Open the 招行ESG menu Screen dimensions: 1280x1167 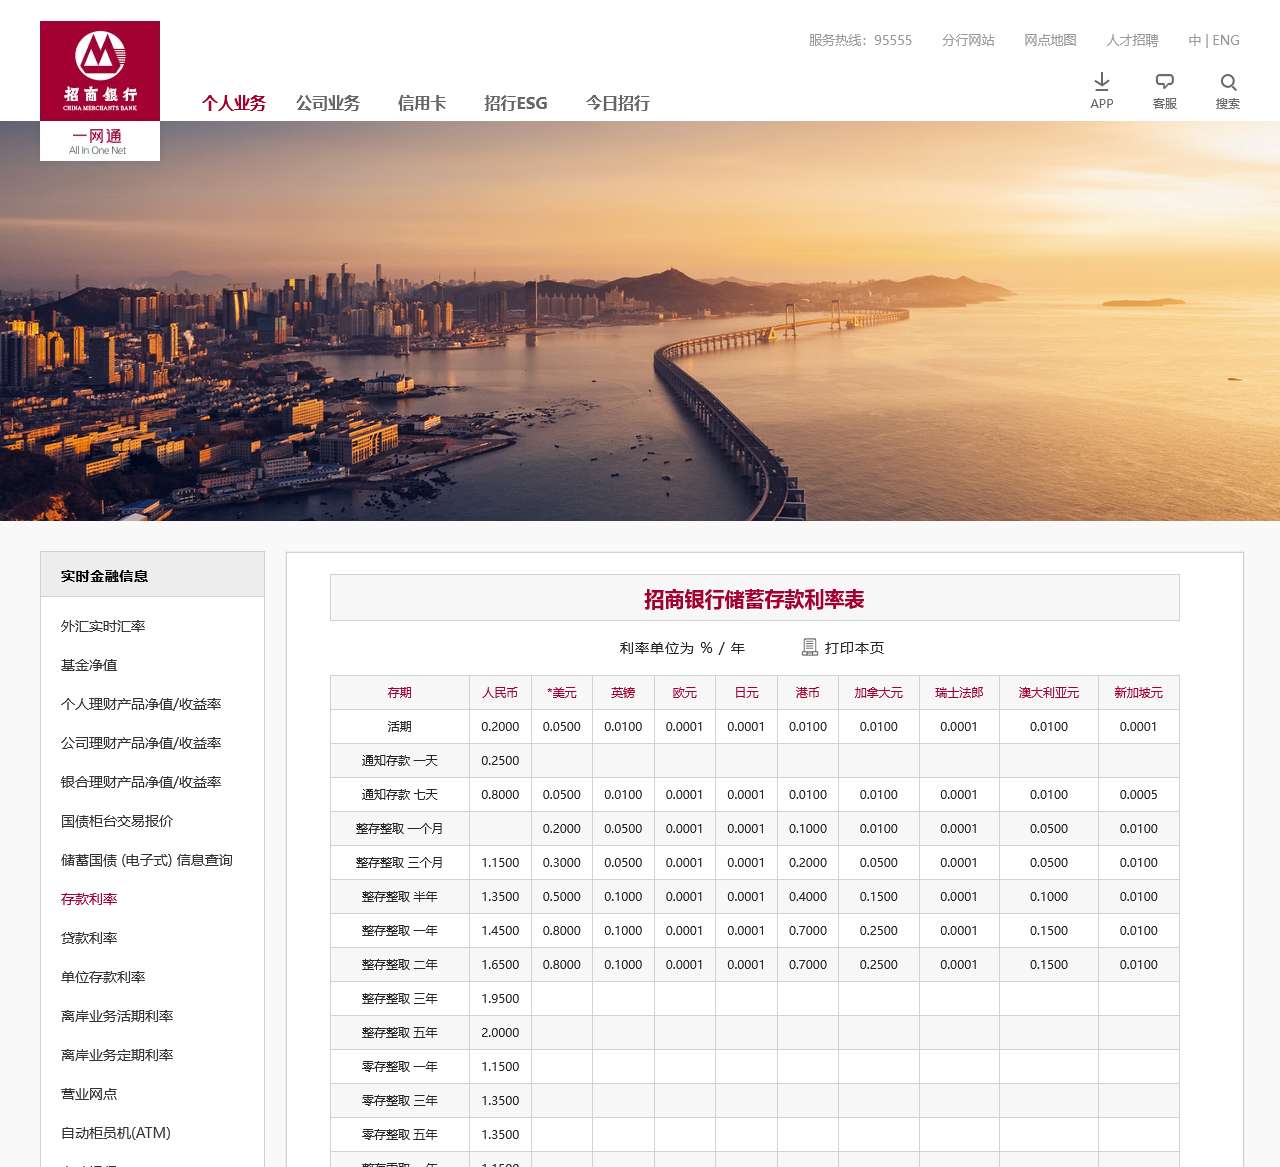click(x=516, y=103)
